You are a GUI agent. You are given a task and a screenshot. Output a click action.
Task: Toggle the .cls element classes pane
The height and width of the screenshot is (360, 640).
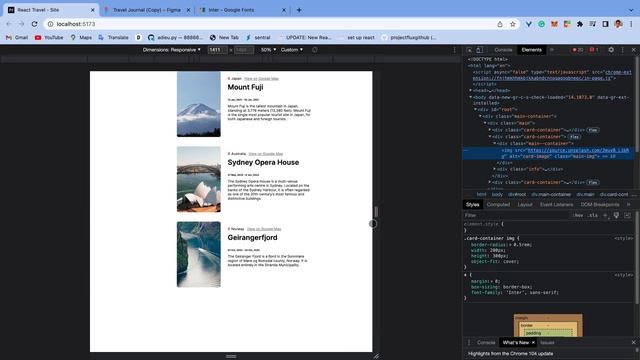point(593,215)
